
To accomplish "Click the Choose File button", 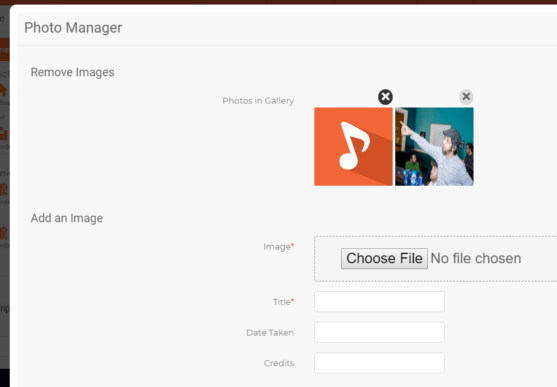I will 384,258.
